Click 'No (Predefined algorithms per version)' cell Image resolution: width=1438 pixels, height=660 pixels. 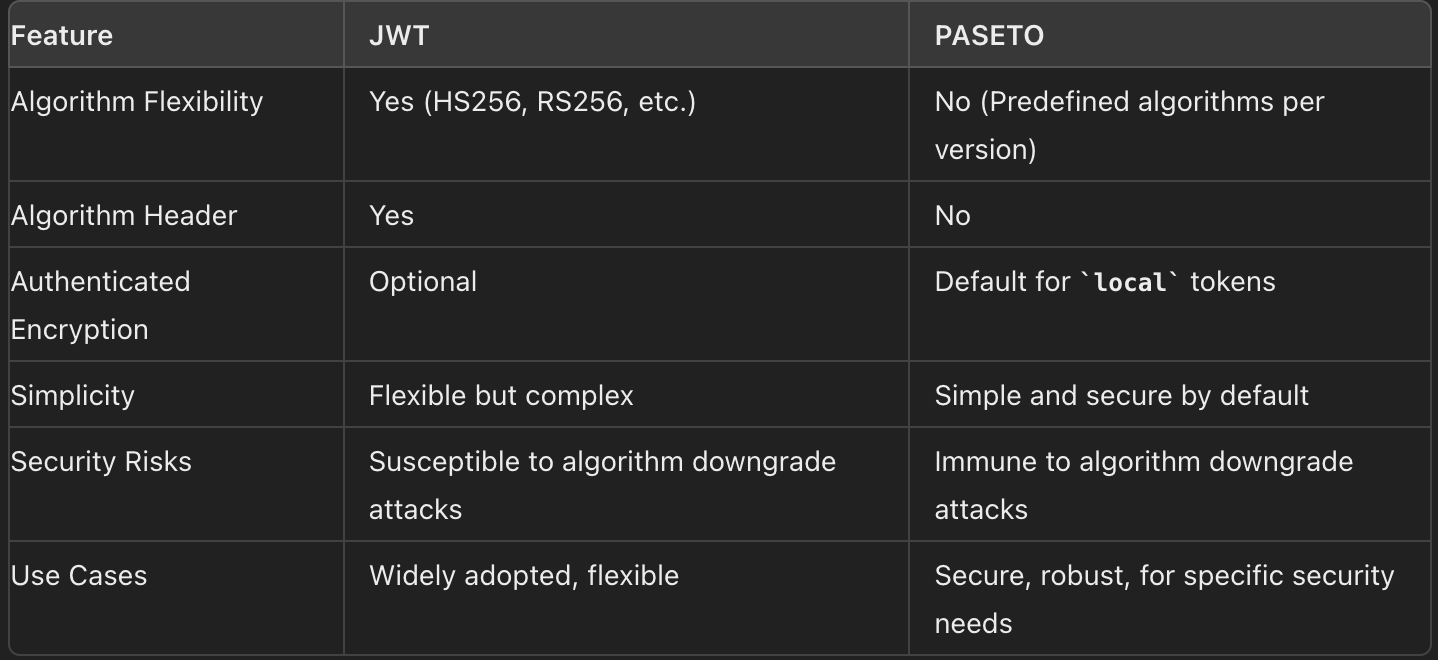1129,125
